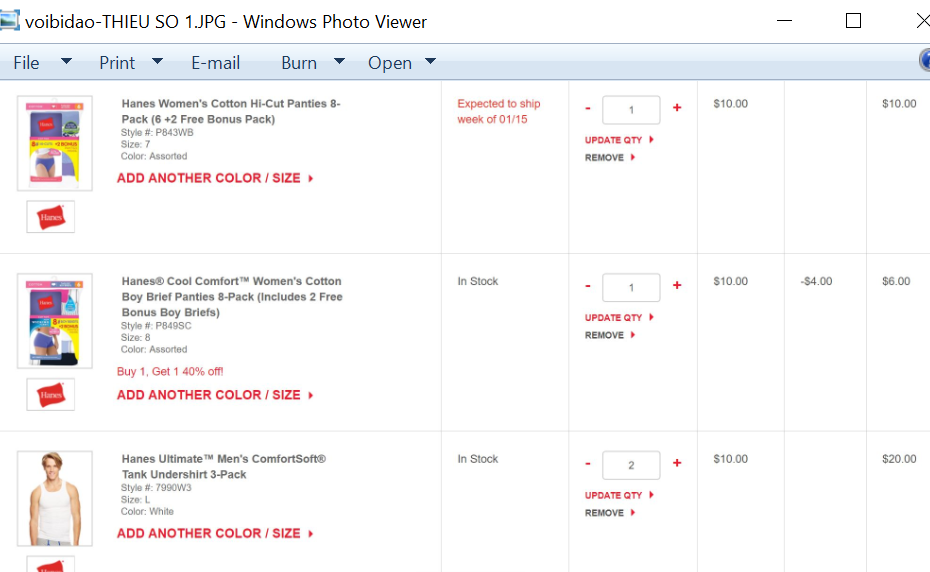
Task: Click minus icon for Men's Tank Undershirt
Action: (588, 464)
